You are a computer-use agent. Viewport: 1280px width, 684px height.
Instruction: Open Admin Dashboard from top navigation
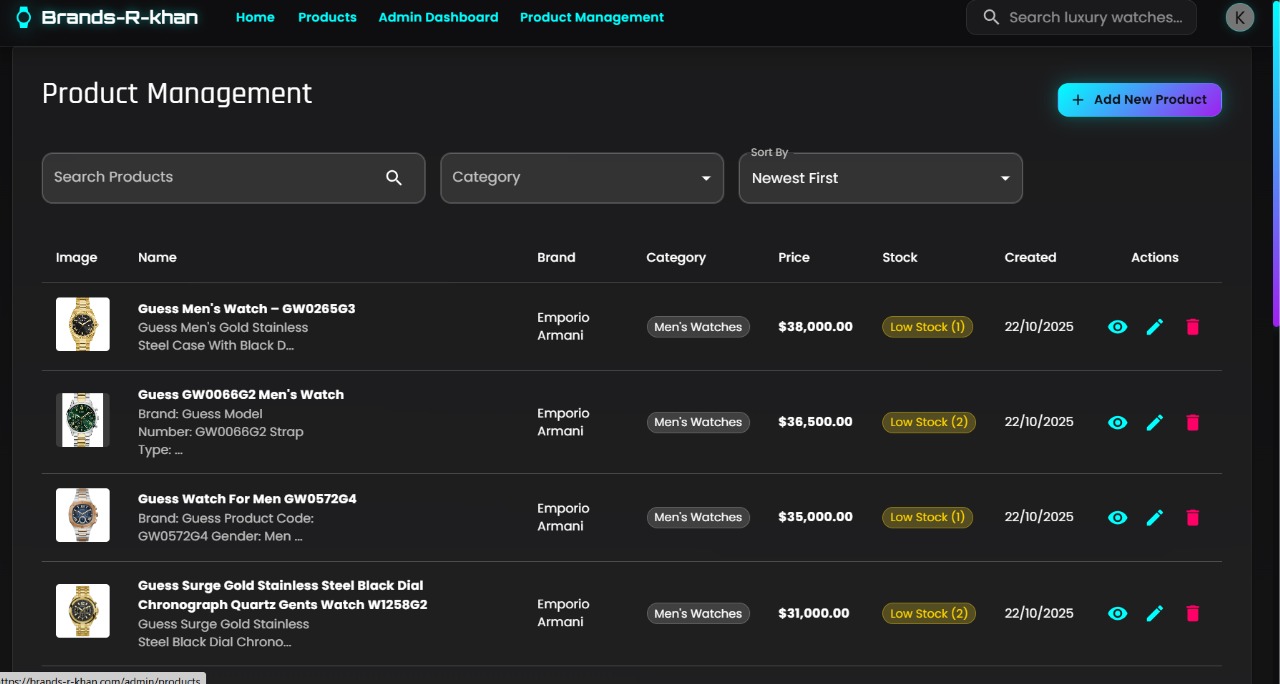coord(438,17)
